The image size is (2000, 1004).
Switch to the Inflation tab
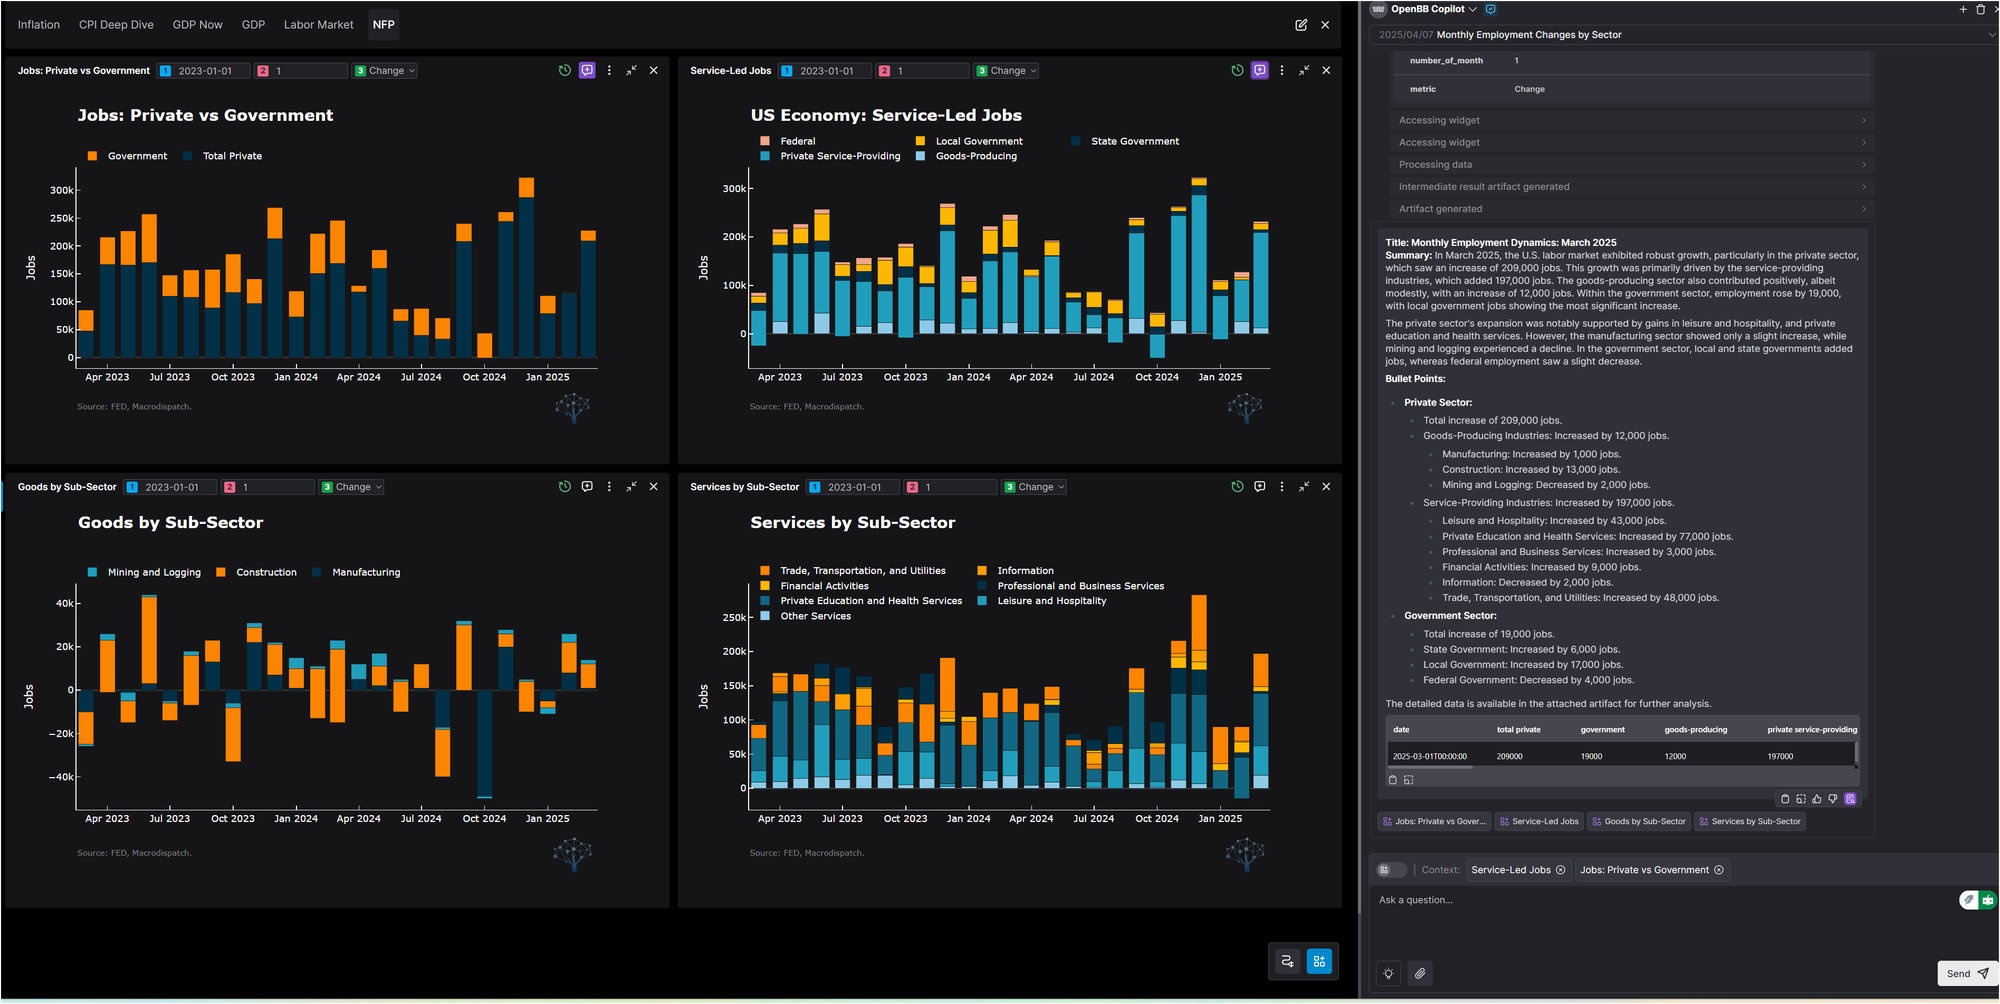point(39,25)
